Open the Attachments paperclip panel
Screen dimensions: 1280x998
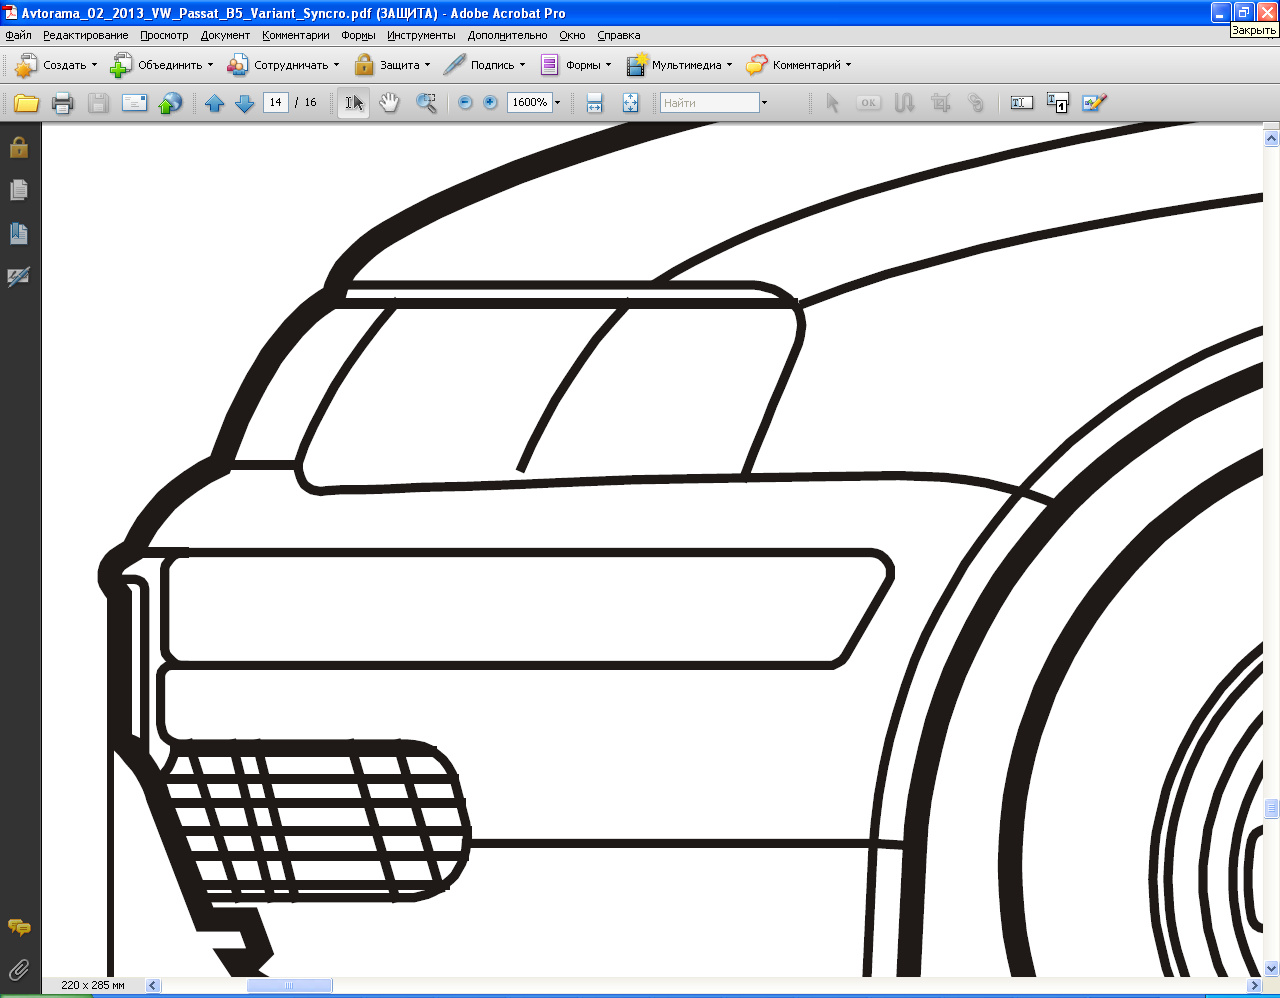coord(19,969)
